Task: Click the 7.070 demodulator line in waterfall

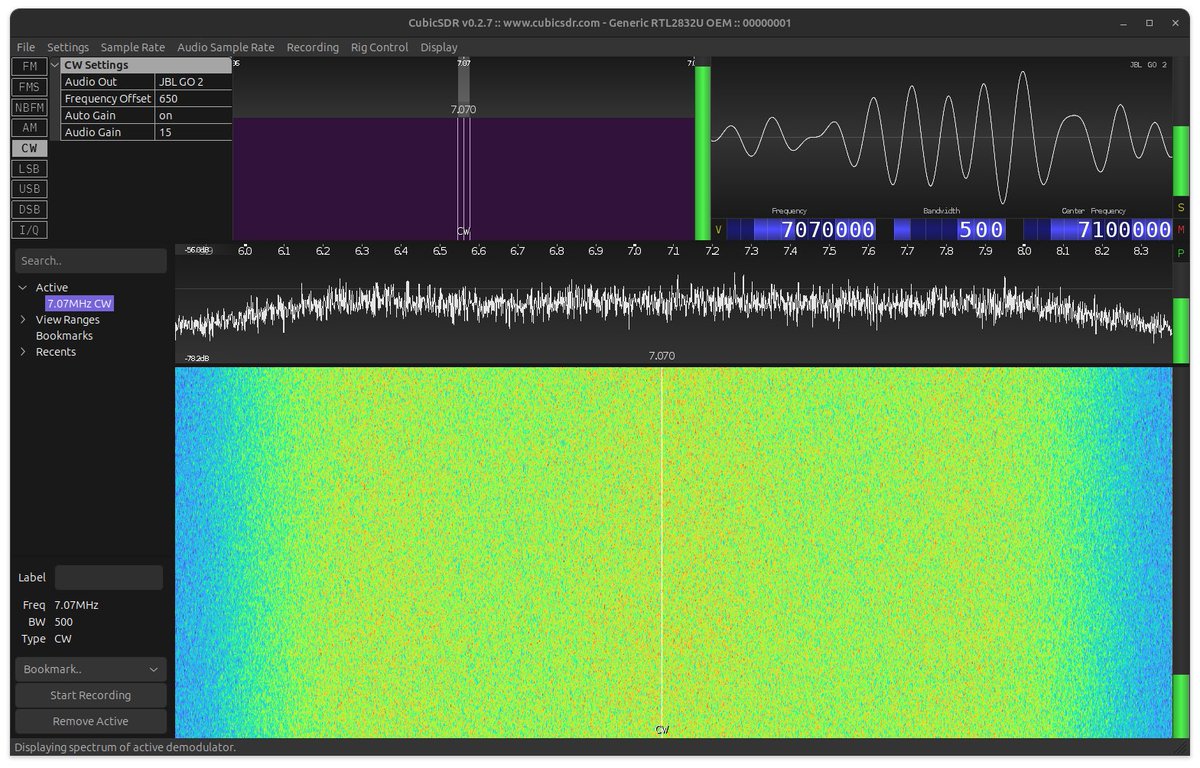Action: click(x=662, y=553)
